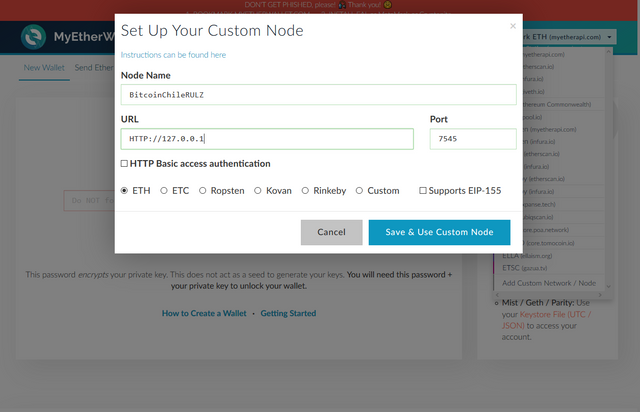Click into the URL text field

pyautogui.click(x=267, y=139)
